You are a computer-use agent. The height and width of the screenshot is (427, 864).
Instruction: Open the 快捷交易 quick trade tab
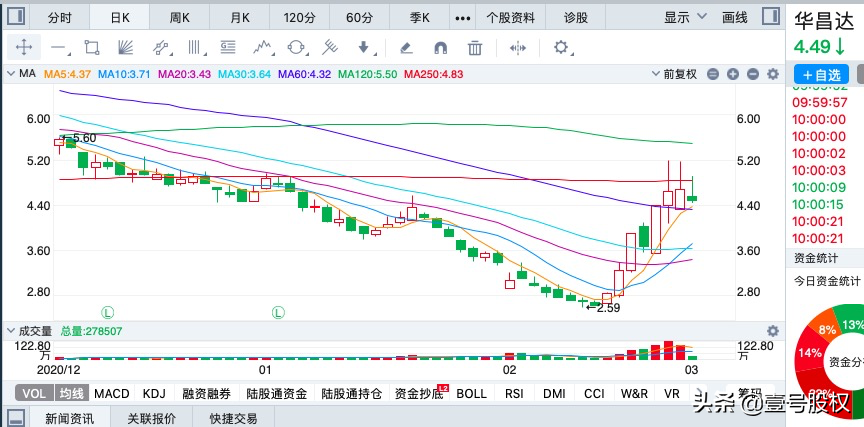[233, 418]
